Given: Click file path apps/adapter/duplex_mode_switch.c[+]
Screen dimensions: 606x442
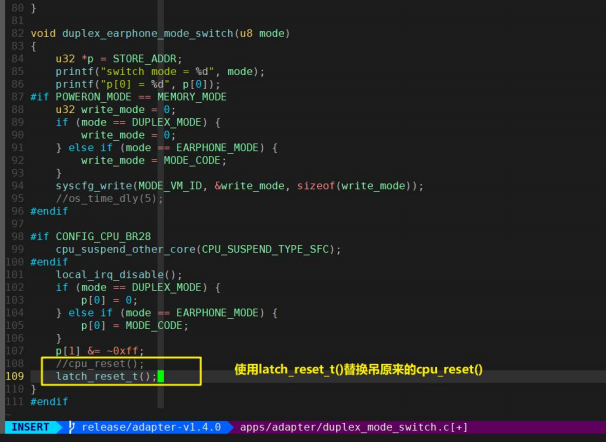Looking at the screenshot, I should (x=354, y=427).
